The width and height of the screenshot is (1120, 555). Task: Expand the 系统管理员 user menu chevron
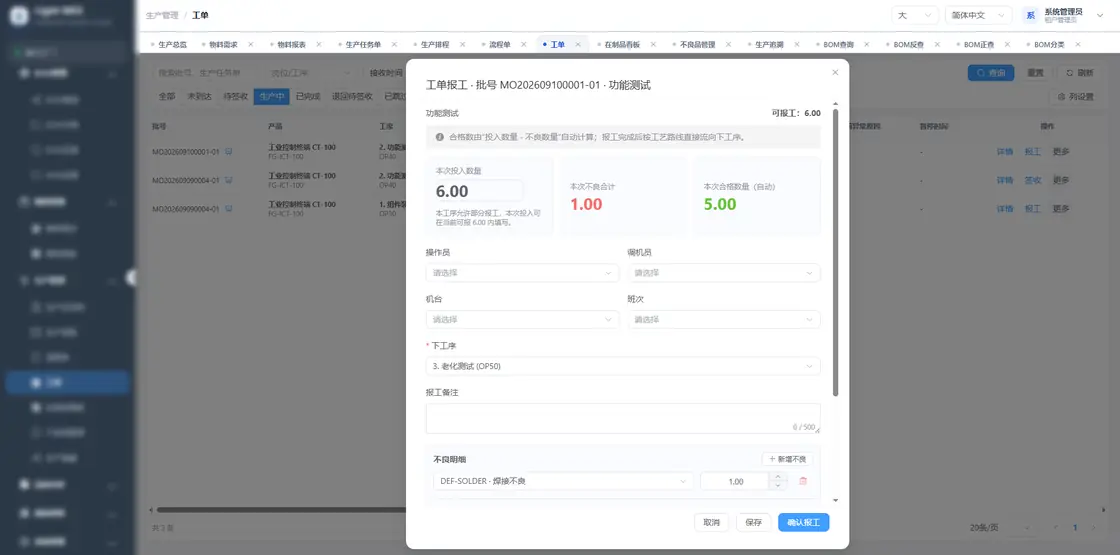point(1099,15)
